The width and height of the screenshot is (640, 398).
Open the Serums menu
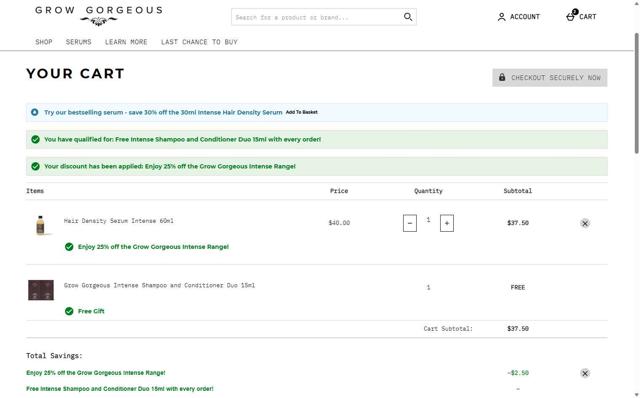[x=78, y=42]
